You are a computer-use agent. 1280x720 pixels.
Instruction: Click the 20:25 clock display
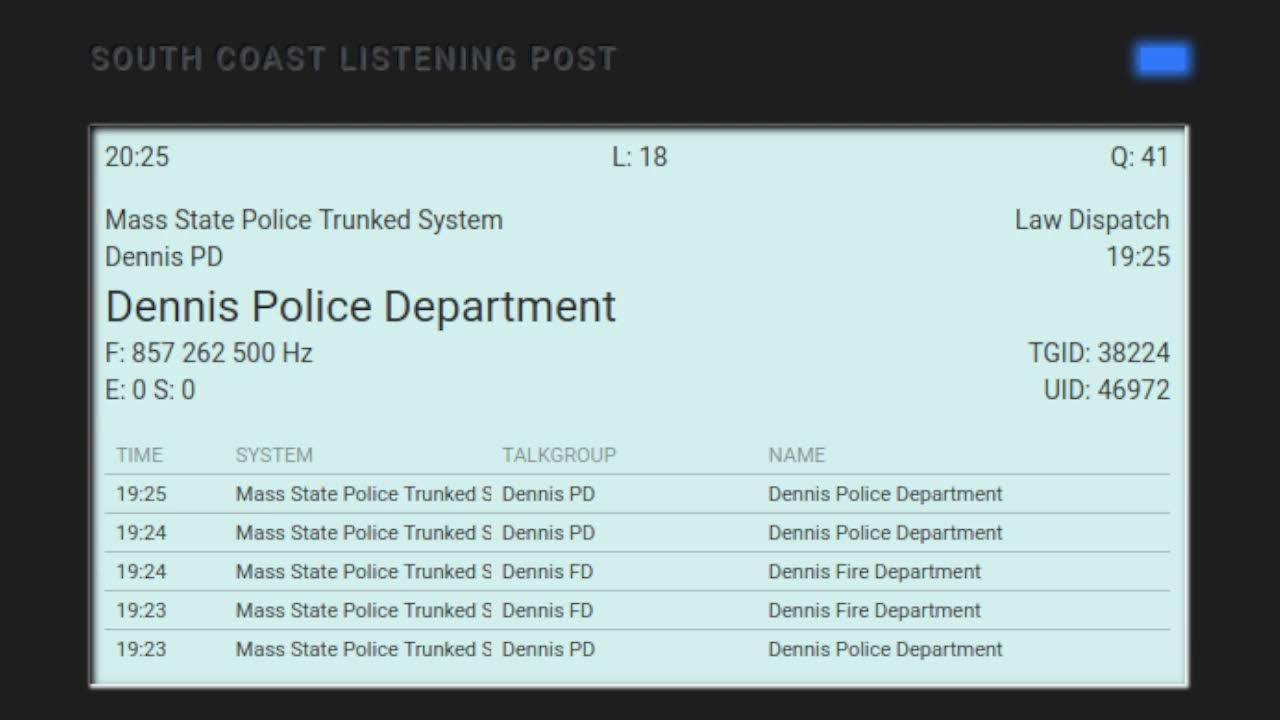(x=137, y=157)
